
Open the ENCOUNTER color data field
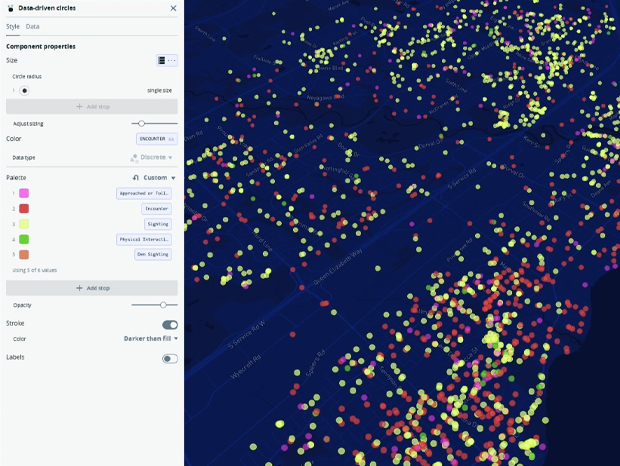[x=157, y=139]
